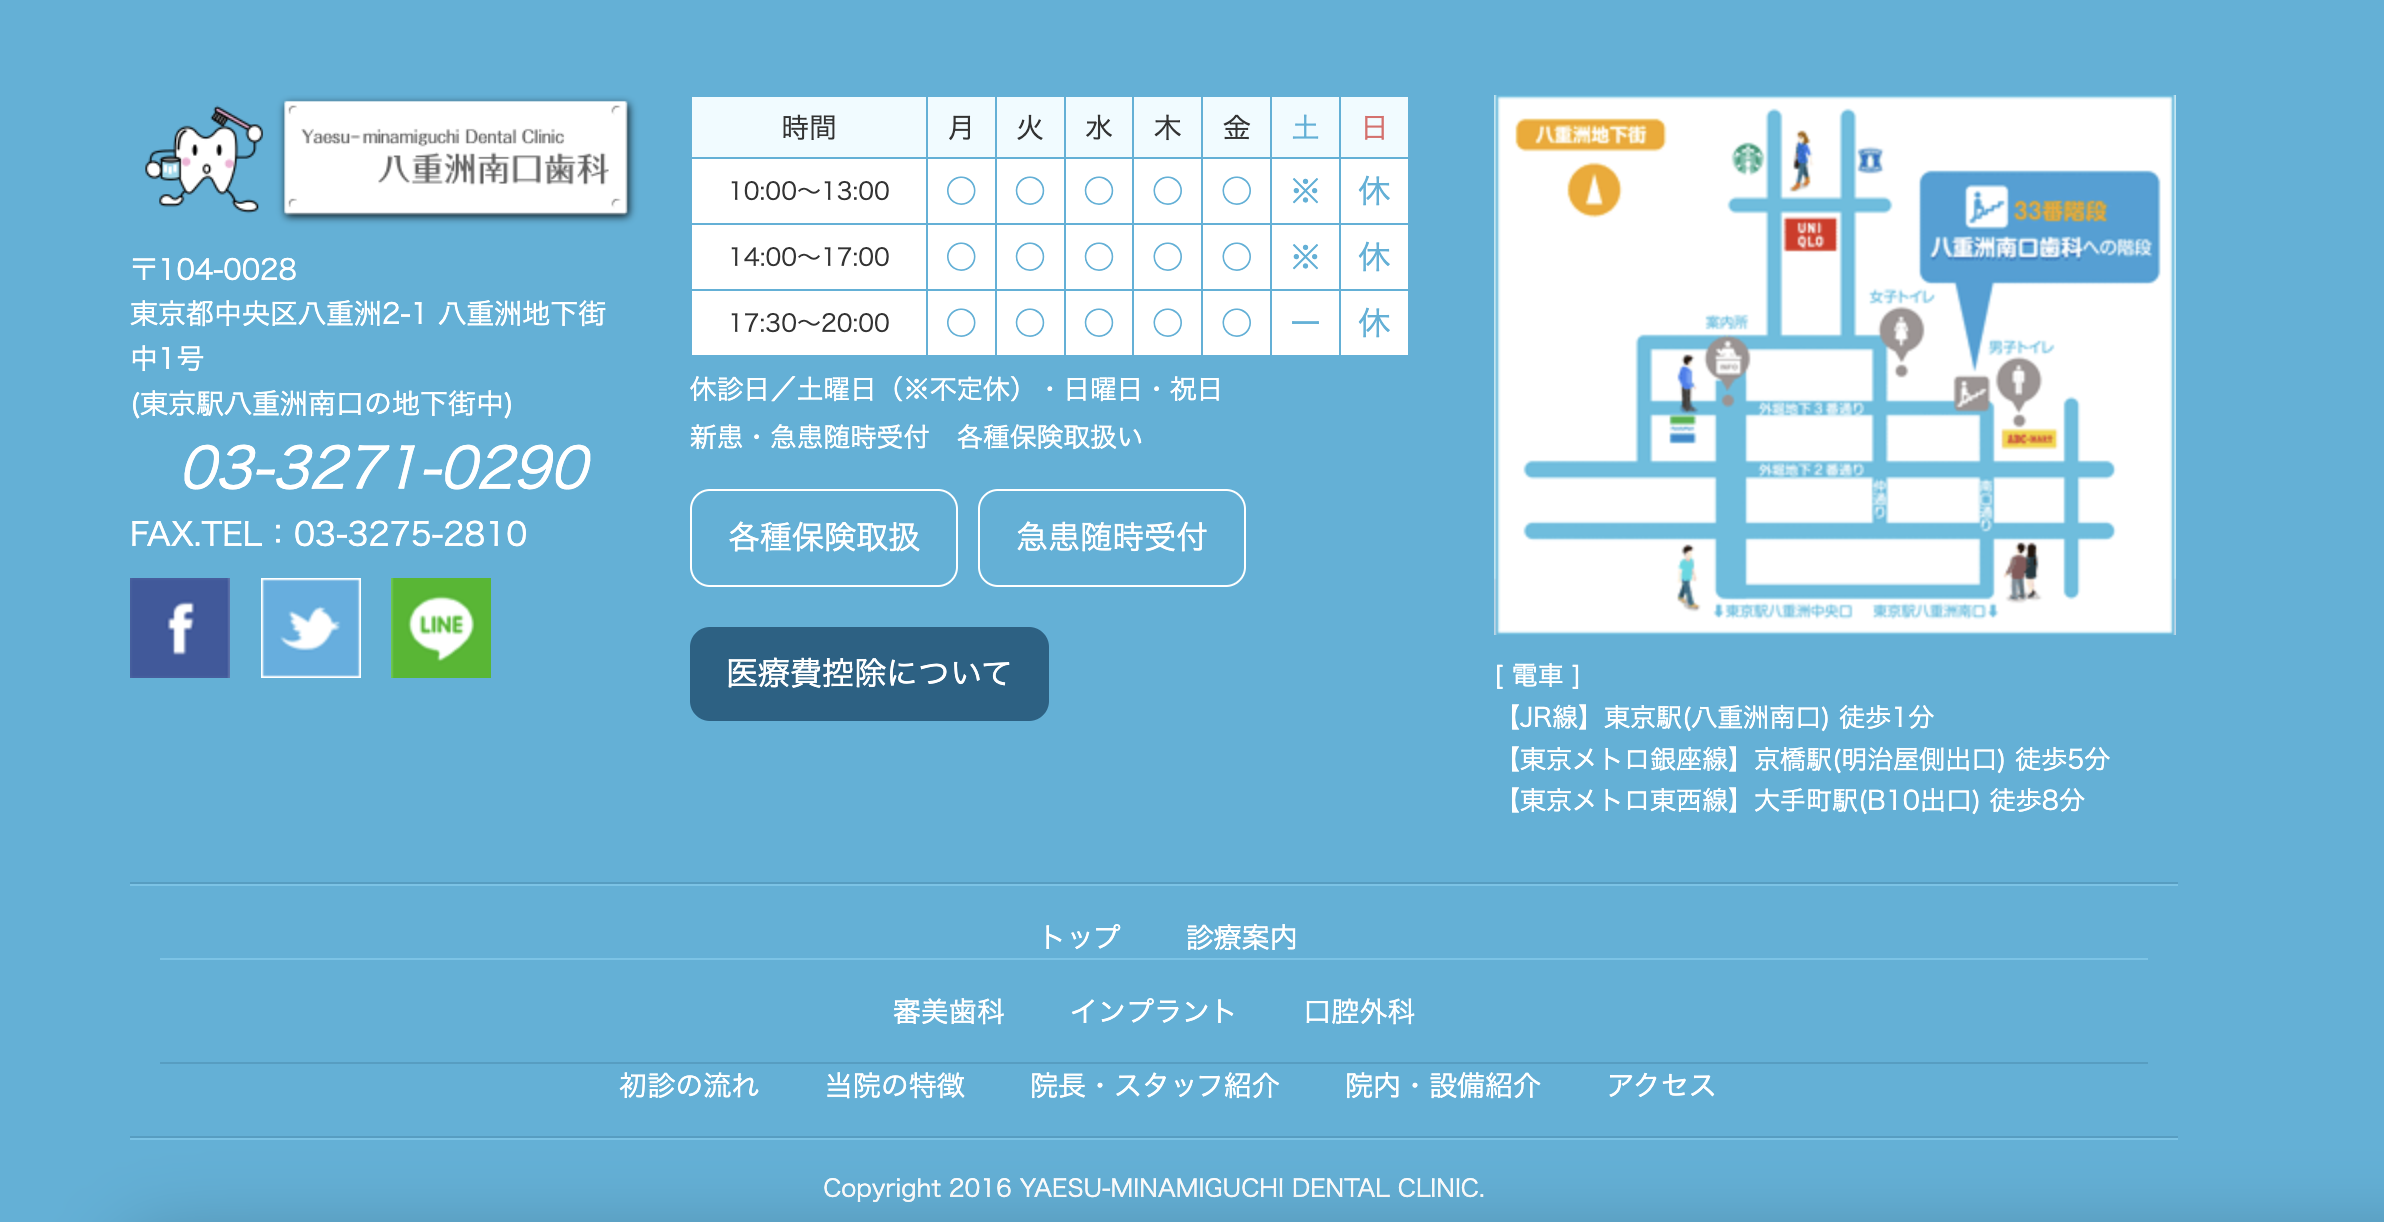
Task: Click the 休診日／土曜日 closed-days note
Action: pos(956,389)
